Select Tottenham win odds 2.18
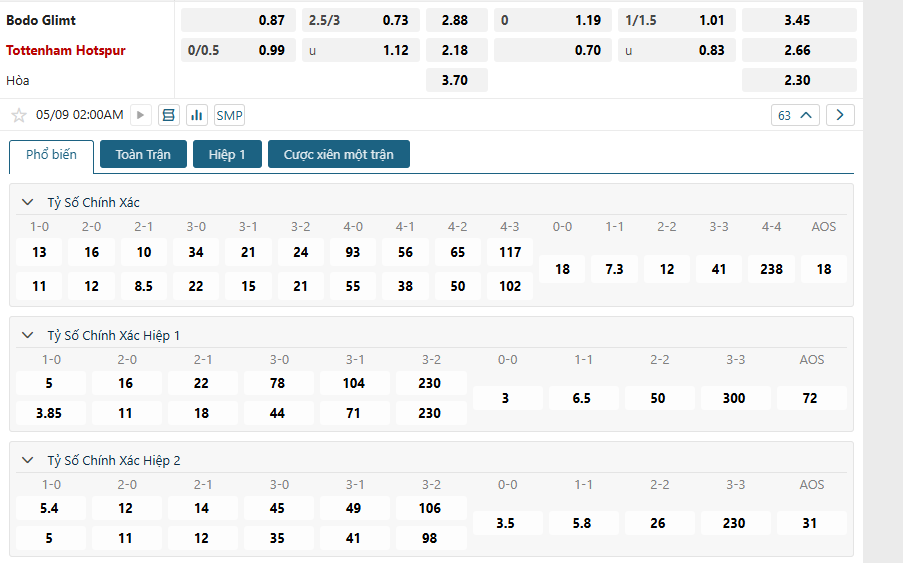 [x=457, y=50]
